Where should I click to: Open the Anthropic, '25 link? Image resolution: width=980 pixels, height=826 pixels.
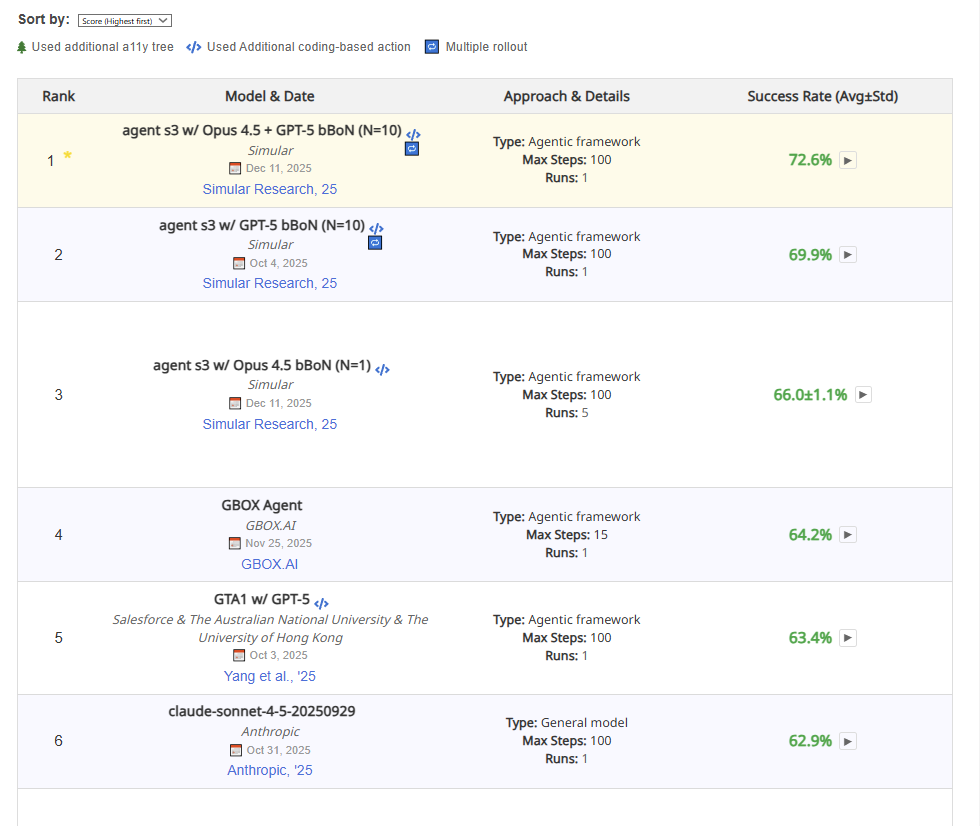[270, 770]
